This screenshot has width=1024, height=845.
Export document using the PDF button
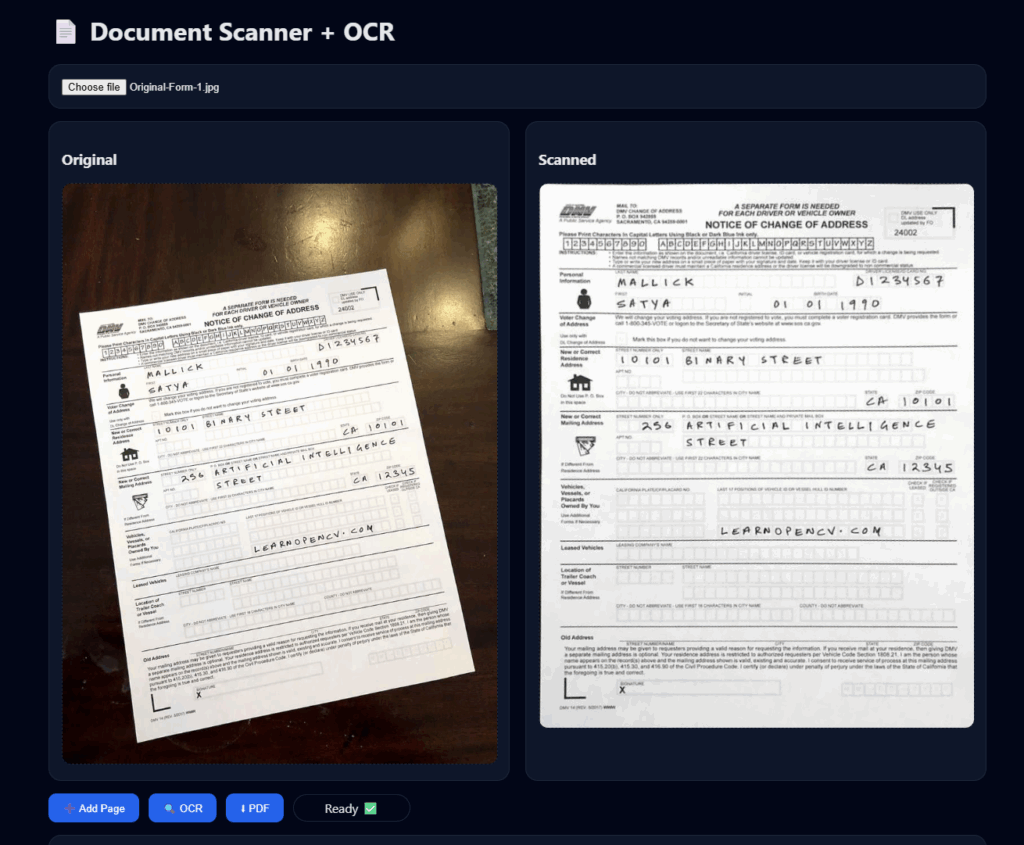254,807
